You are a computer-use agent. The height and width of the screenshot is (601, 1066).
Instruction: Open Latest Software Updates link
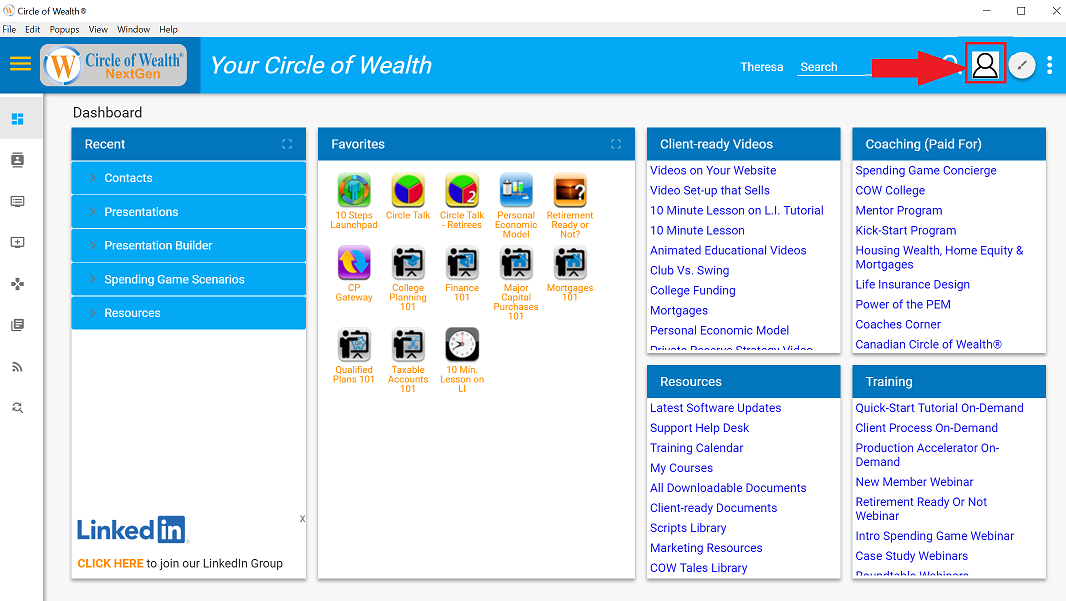pos(715,408)
